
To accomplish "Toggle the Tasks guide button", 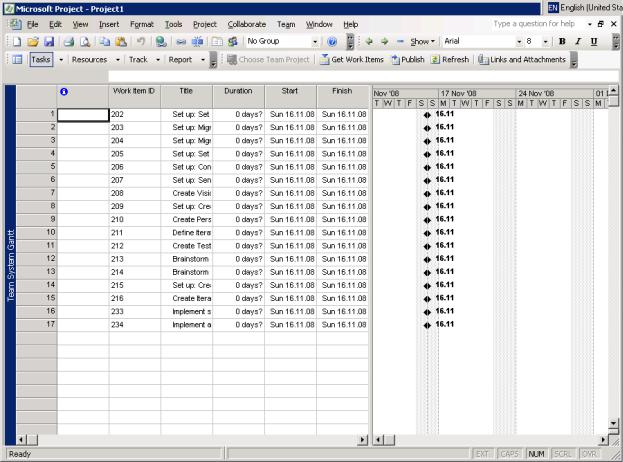I will [41, 60].
